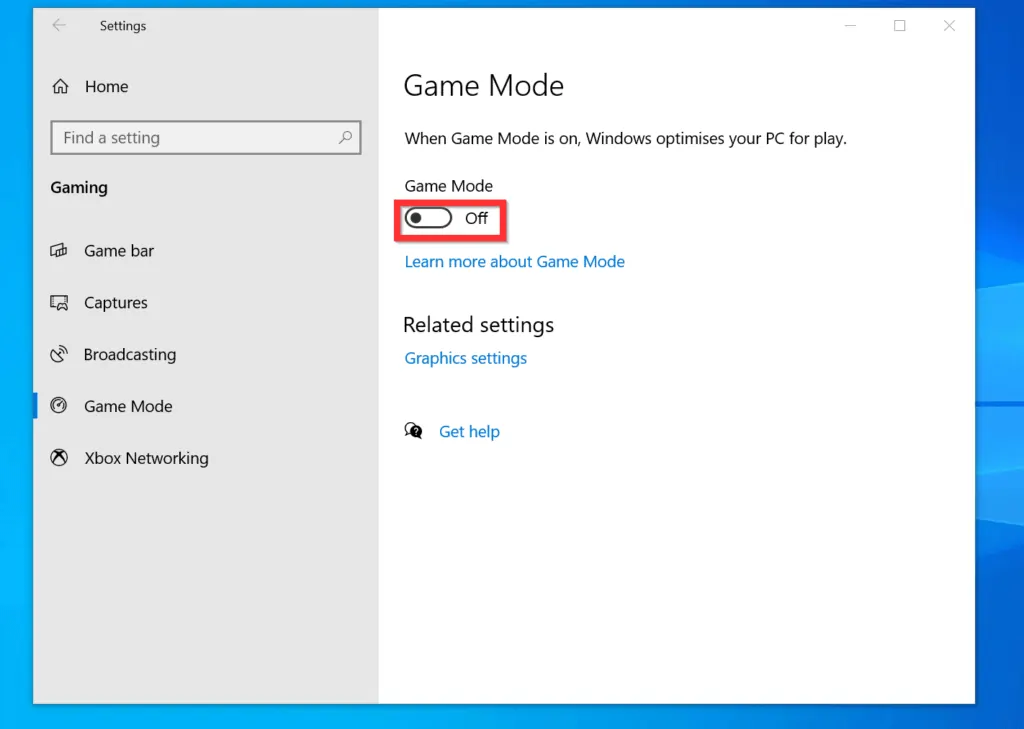Click the search magnifier icon
The image size is (1024, 729).
[x=345, y=137]
